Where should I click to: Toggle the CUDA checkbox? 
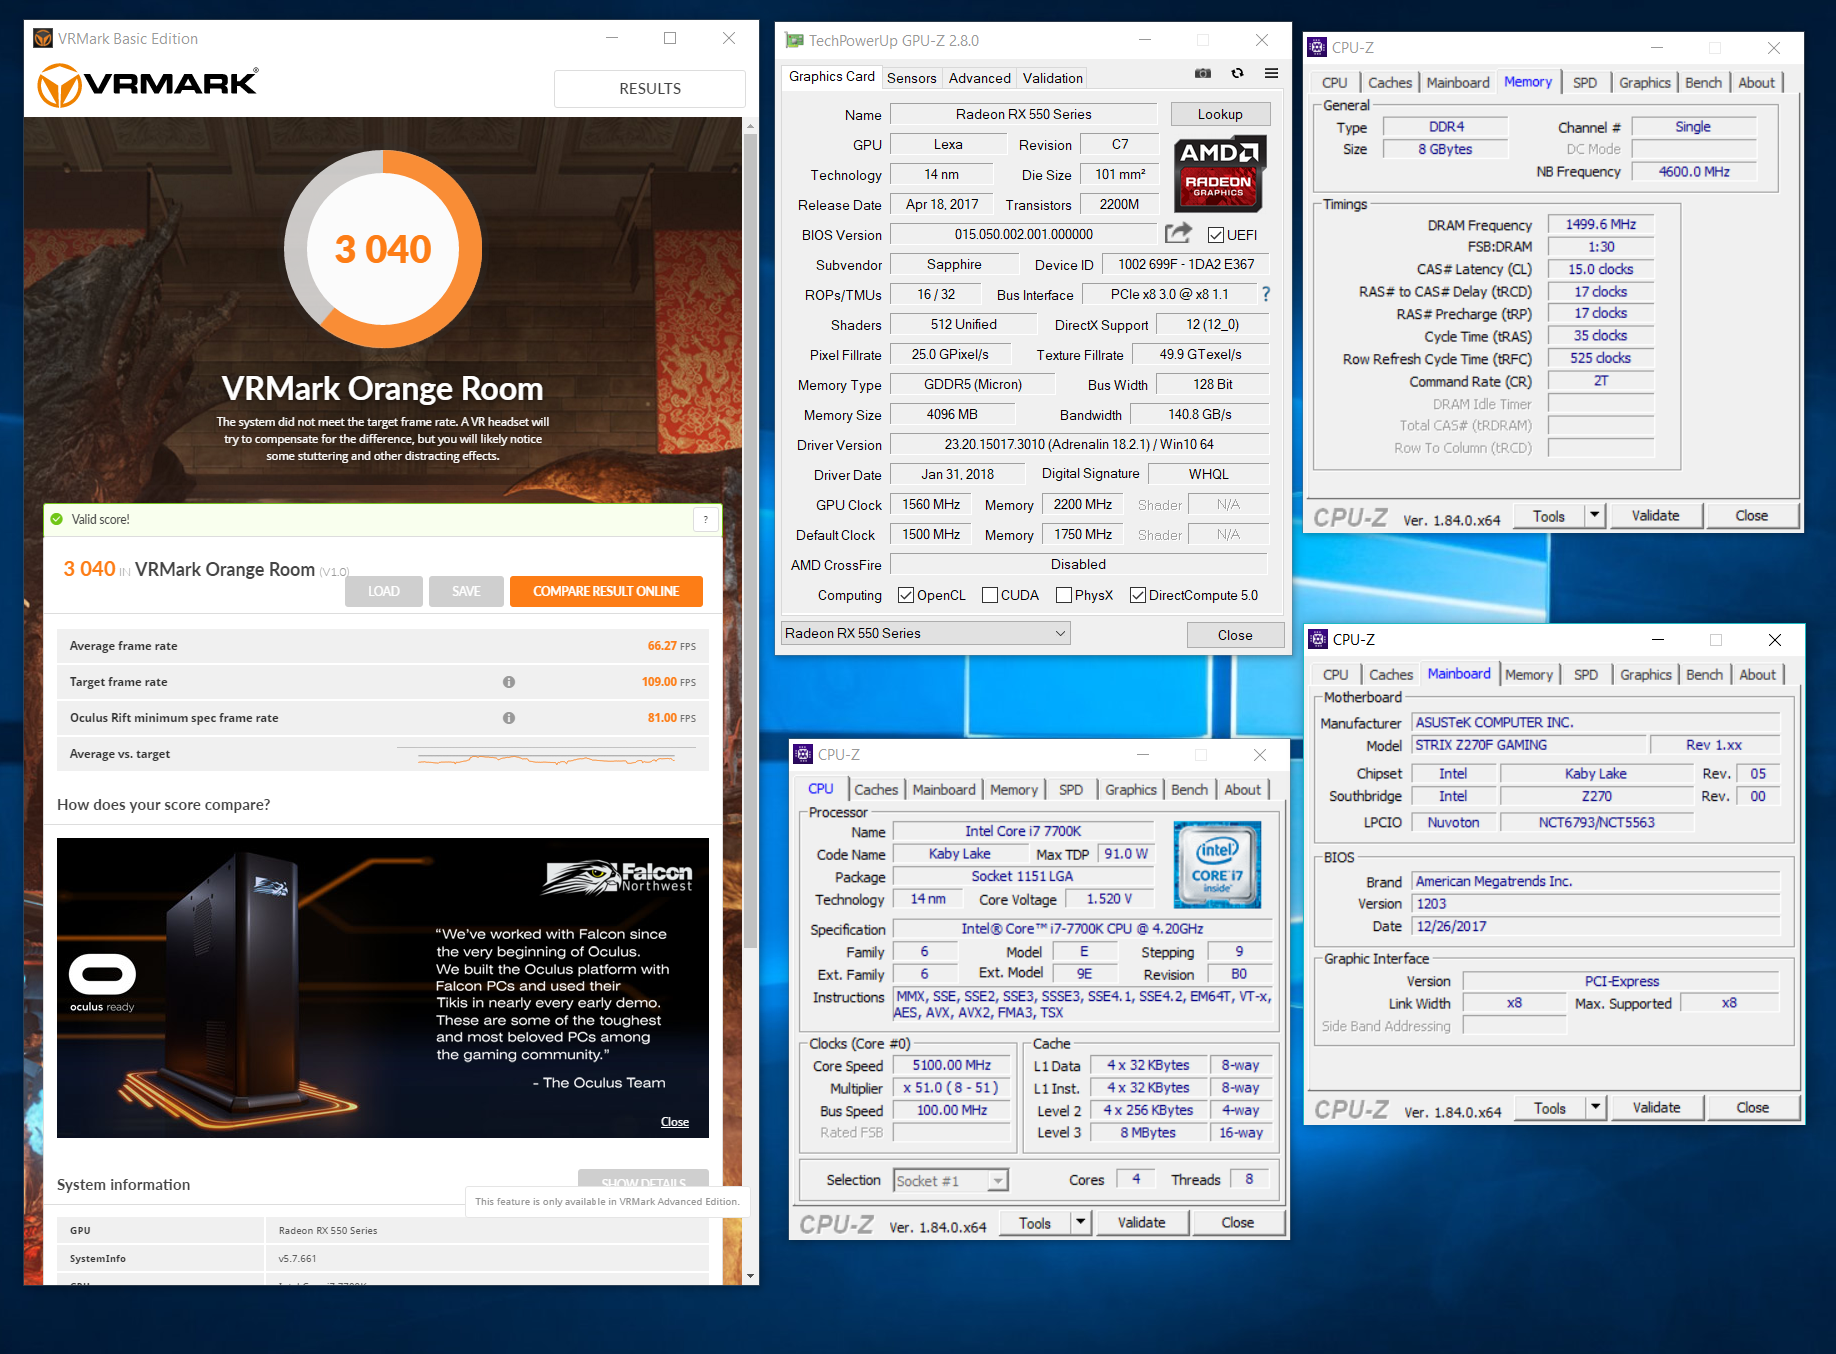pyautogui.click(x=990, y=595)
